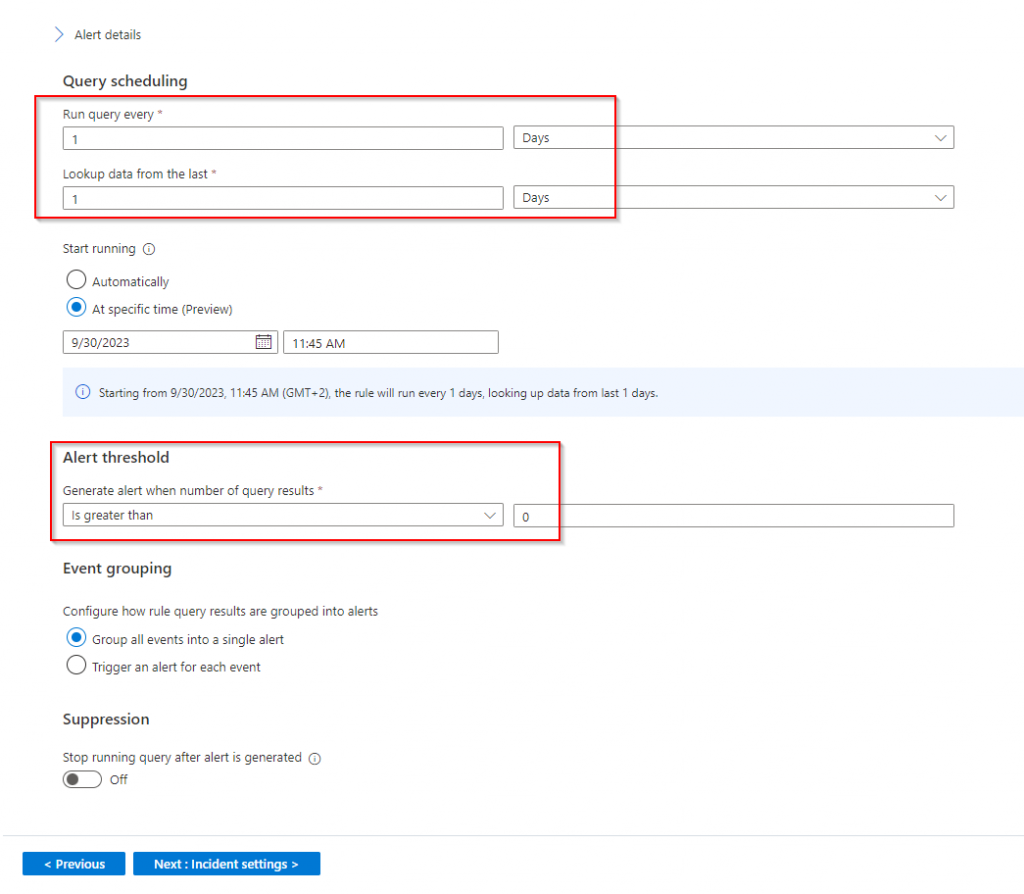The image size is (1024, 894).
Task: Select Trigger an alert for each event
Action: (x=76, y=666)
